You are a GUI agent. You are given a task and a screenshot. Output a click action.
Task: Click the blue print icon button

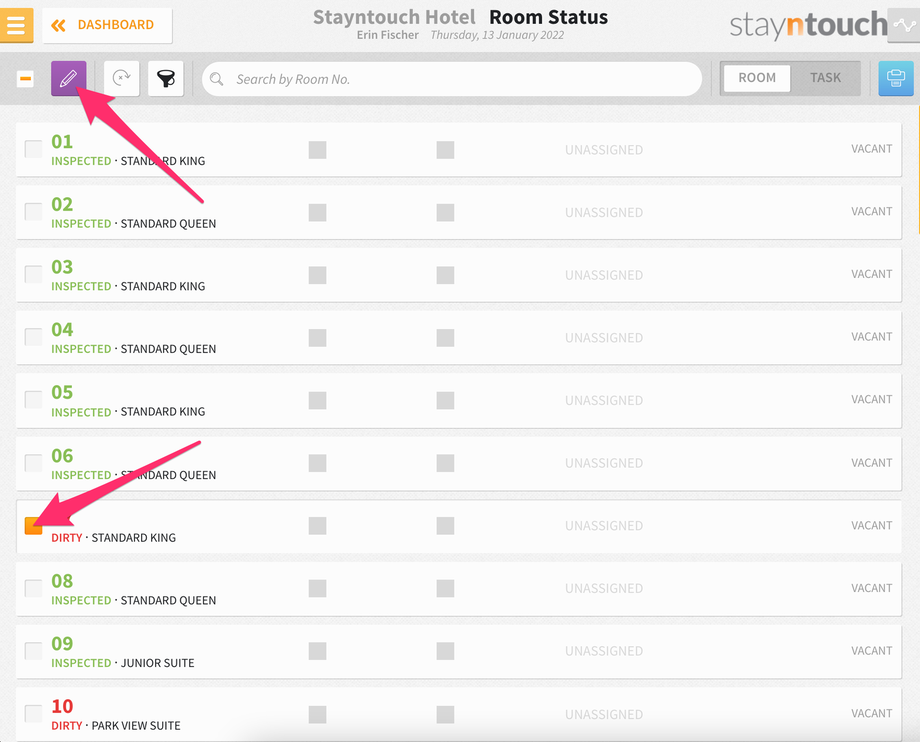click(895, 78)
